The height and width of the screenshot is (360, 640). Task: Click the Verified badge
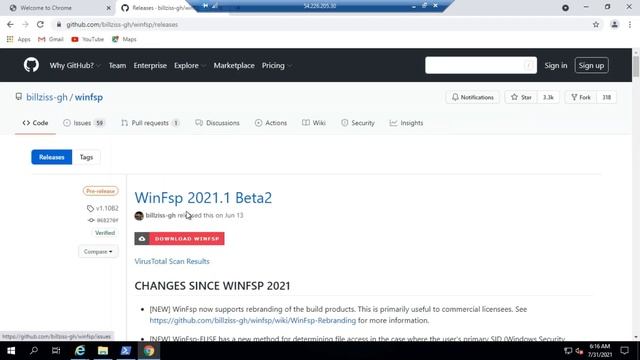105,233
